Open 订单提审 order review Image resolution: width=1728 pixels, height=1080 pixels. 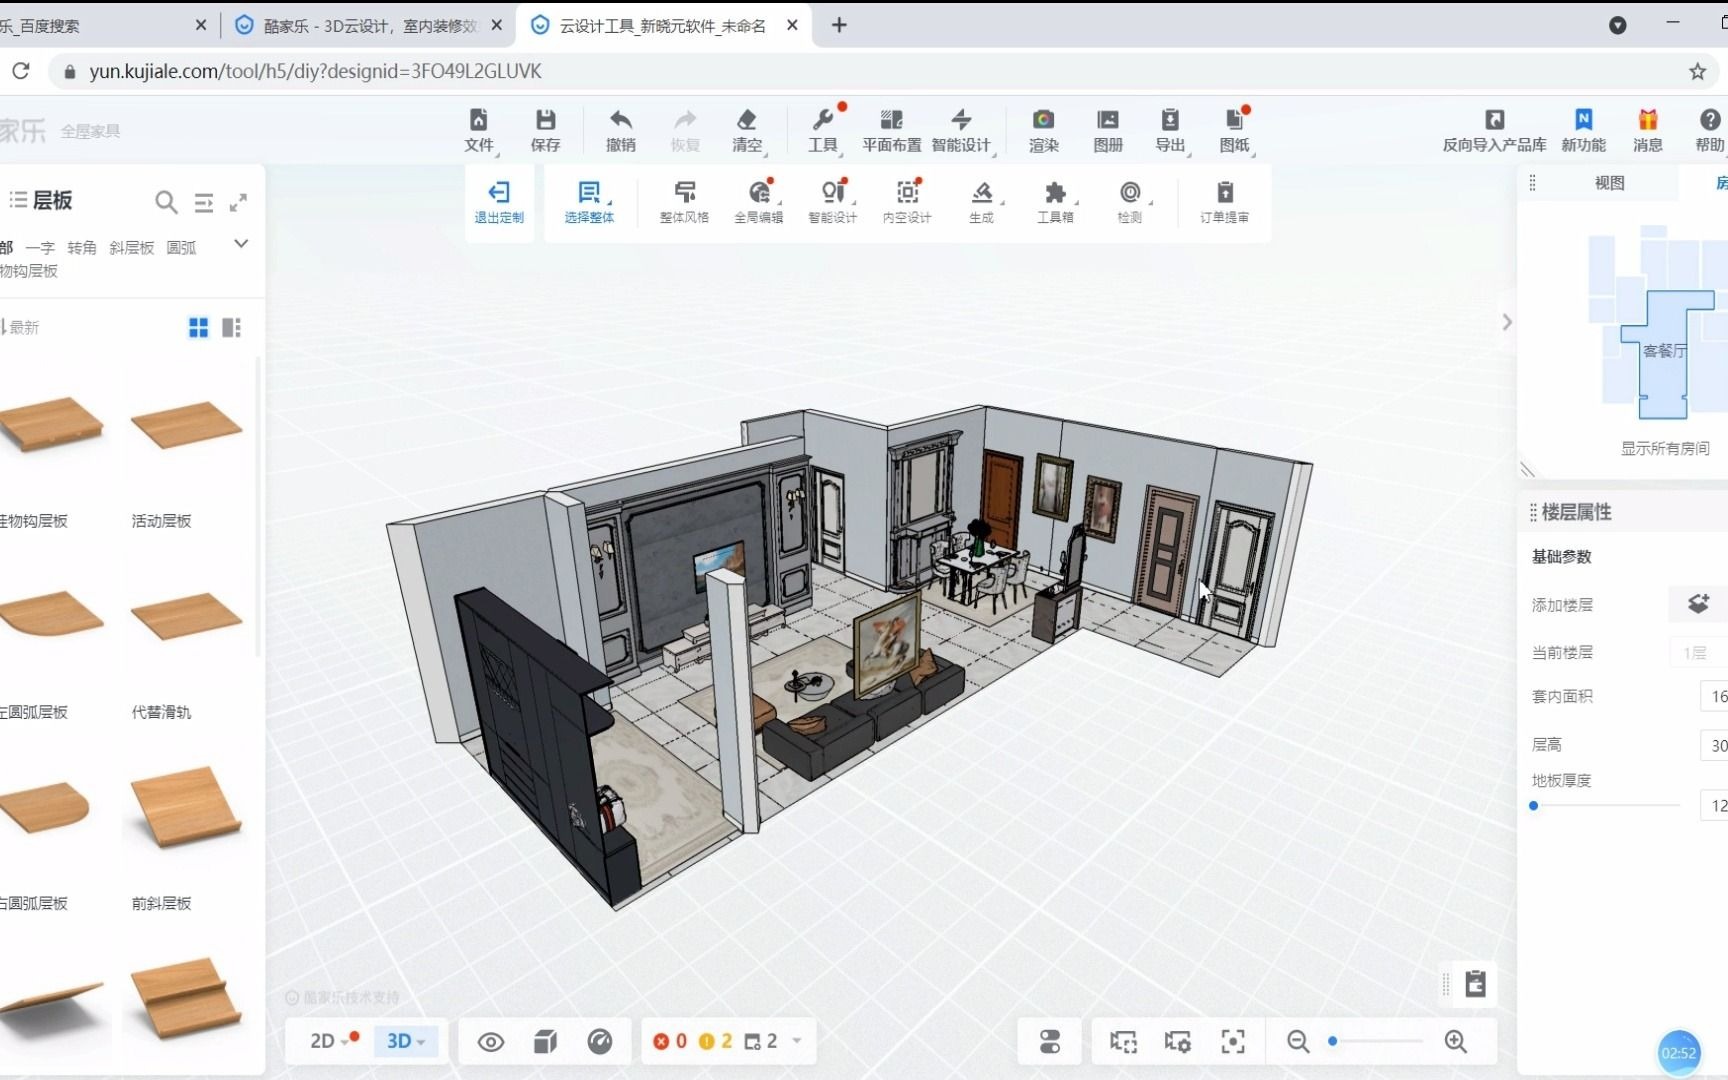[x=1225, y=202]
